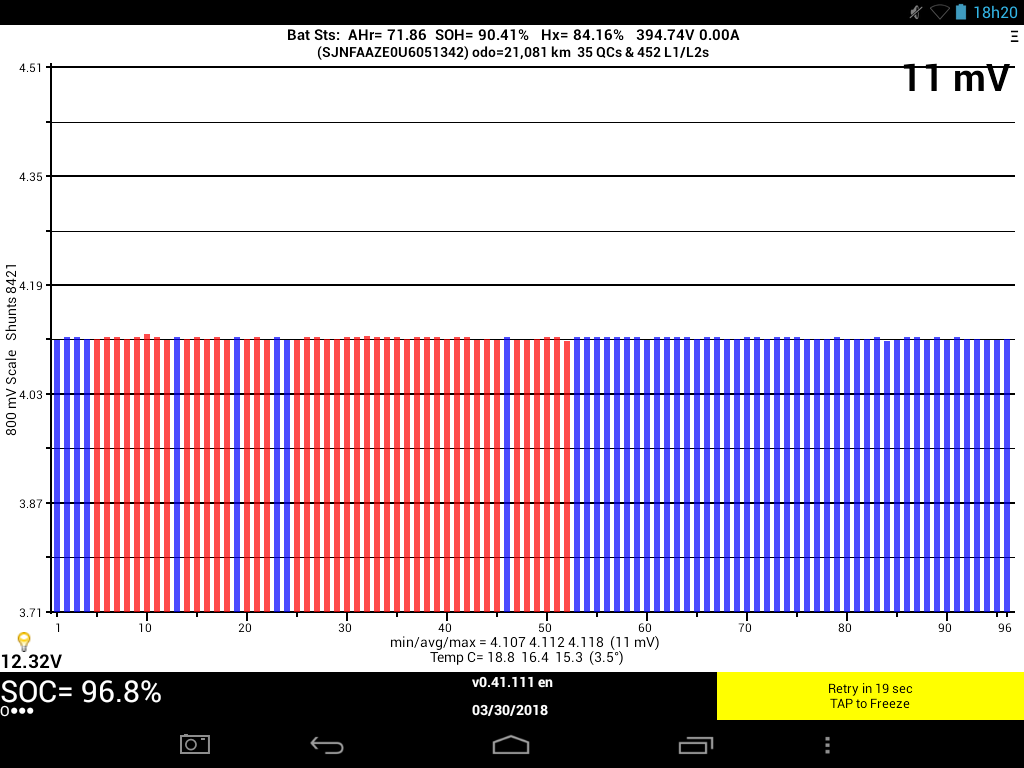Open the recent apps overview
Screen dimensions: 1024x768
tap(695, 745)
